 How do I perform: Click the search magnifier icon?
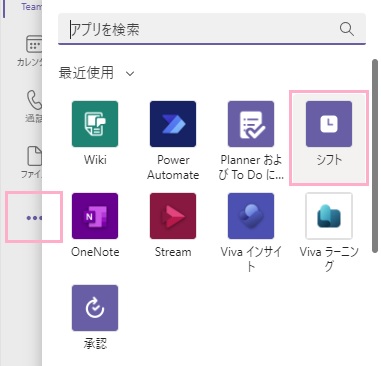(347, 29)
